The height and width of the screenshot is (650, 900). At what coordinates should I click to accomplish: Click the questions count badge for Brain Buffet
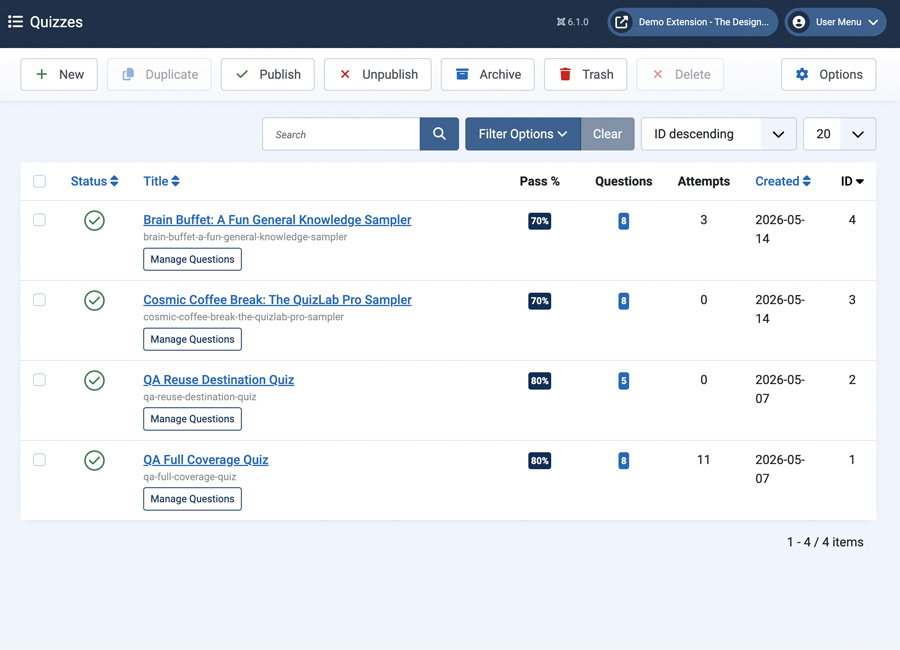pyautogui.click(x=623, y=220)
